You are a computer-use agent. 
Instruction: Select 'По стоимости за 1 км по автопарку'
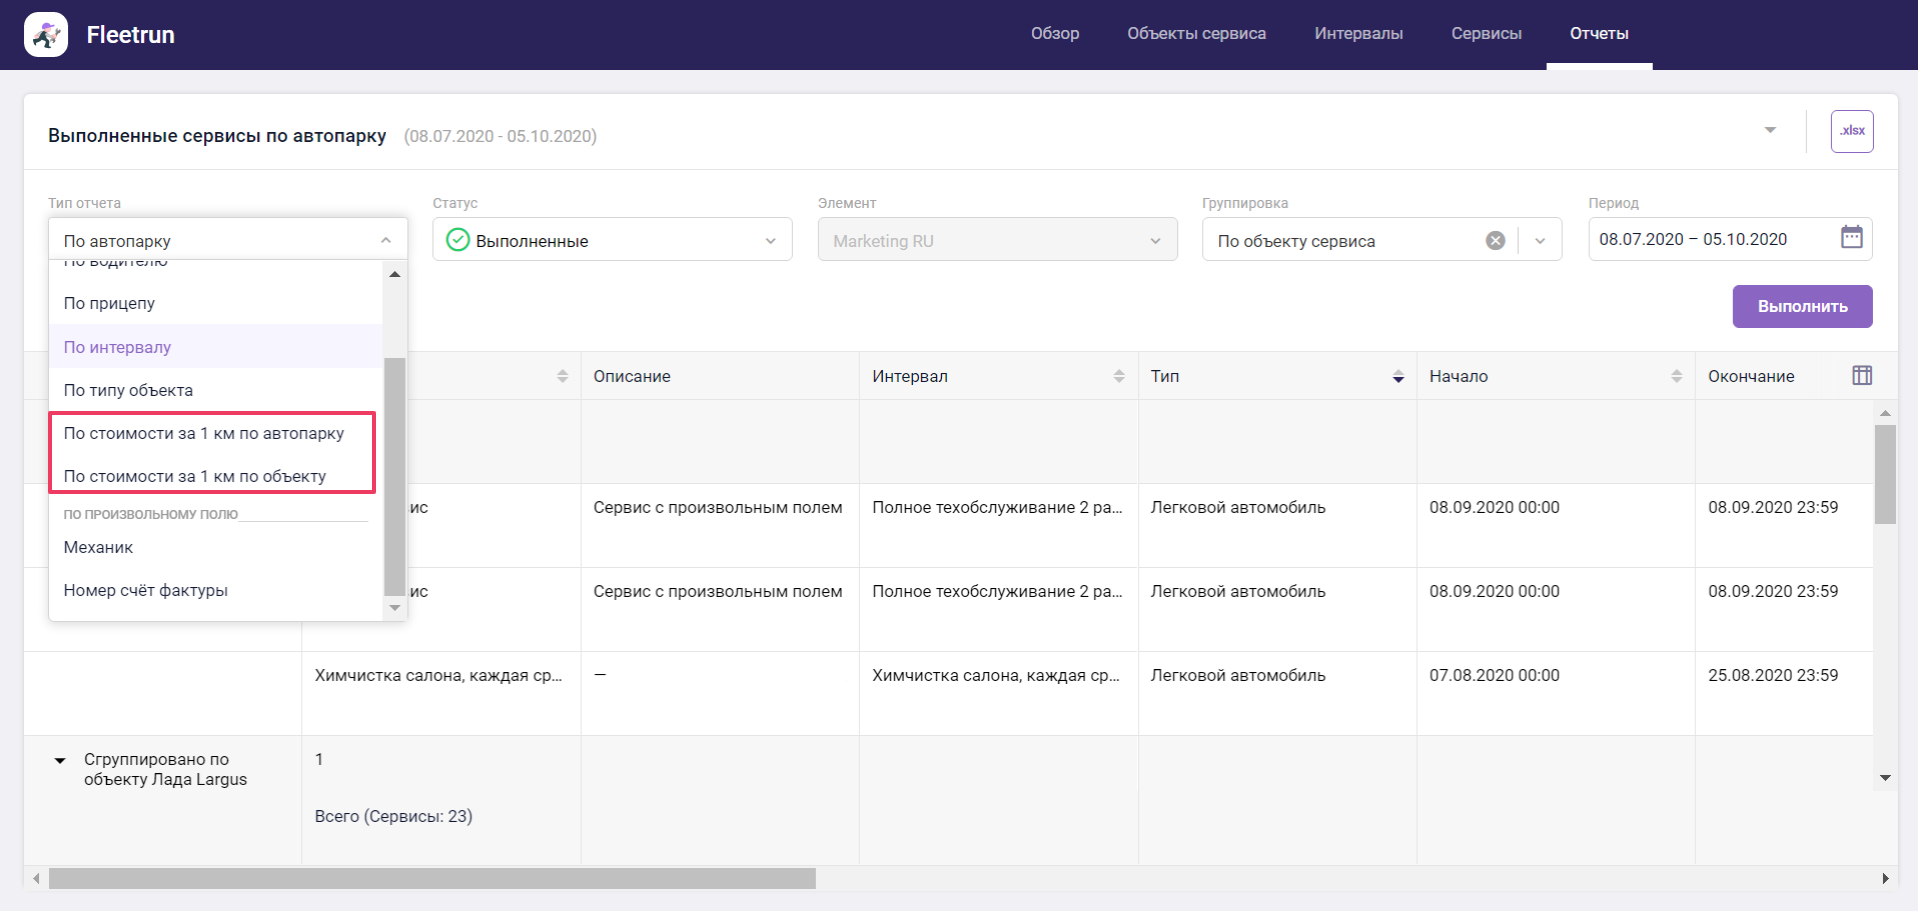[204, 433]
